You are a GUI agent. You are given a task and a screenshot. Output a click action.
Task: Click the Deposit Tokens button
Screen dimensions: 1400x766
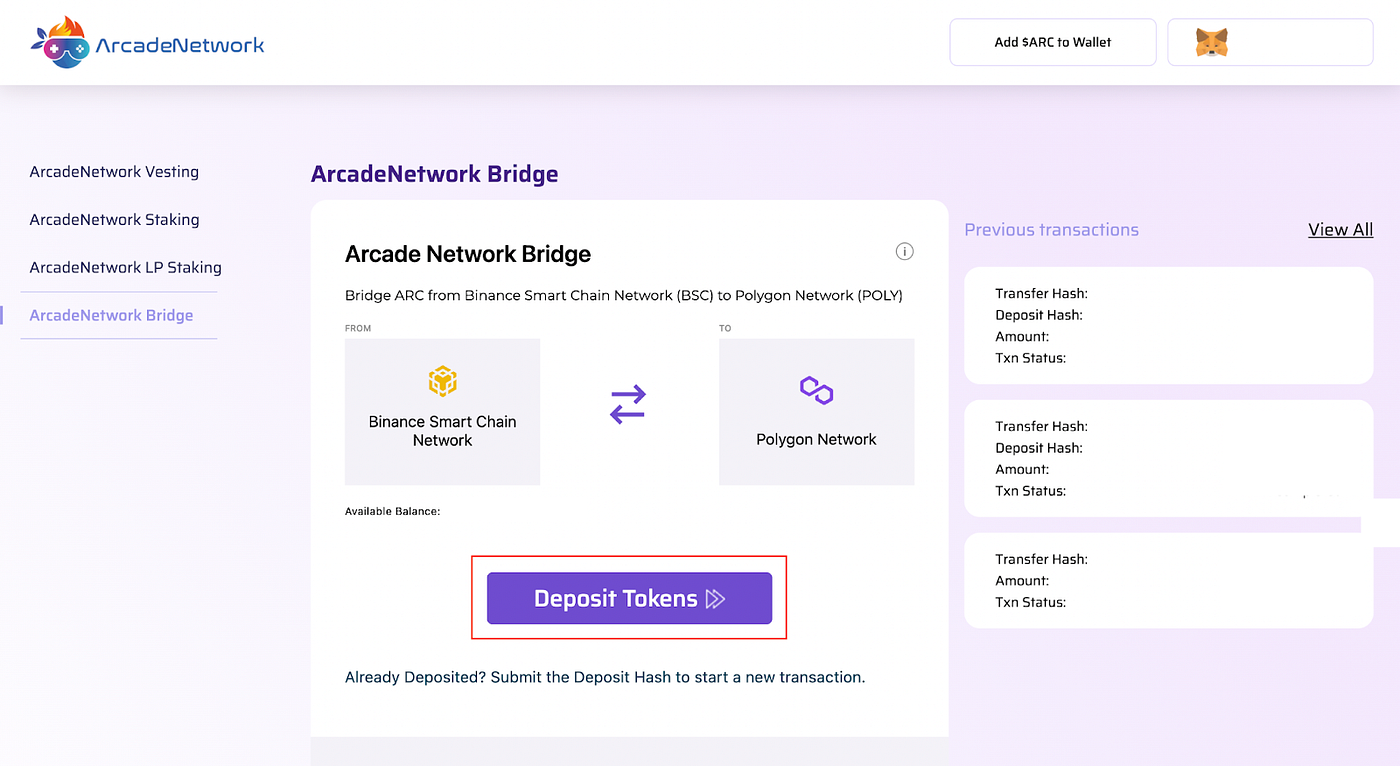[x=629, y=598]
